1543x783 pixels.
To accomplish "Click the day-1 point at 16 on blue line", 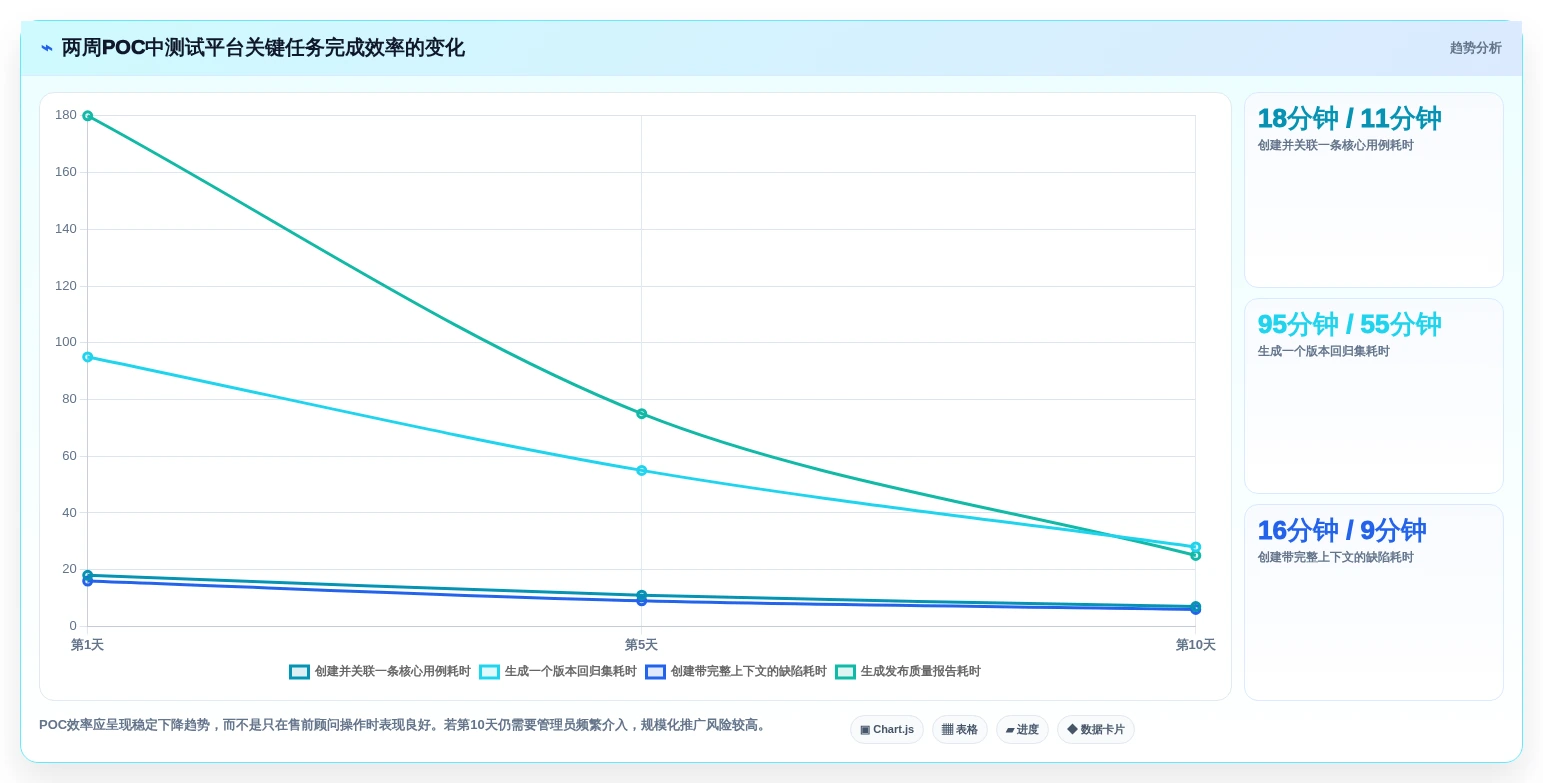I will [x=87, y=581].
